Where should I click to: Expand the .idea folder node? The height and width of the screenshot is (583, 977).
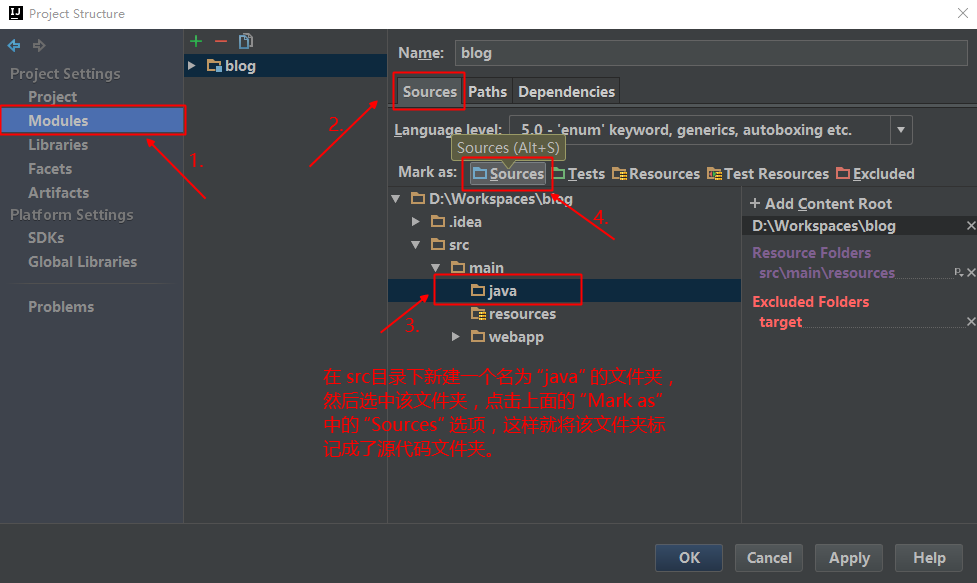[417, 222]
